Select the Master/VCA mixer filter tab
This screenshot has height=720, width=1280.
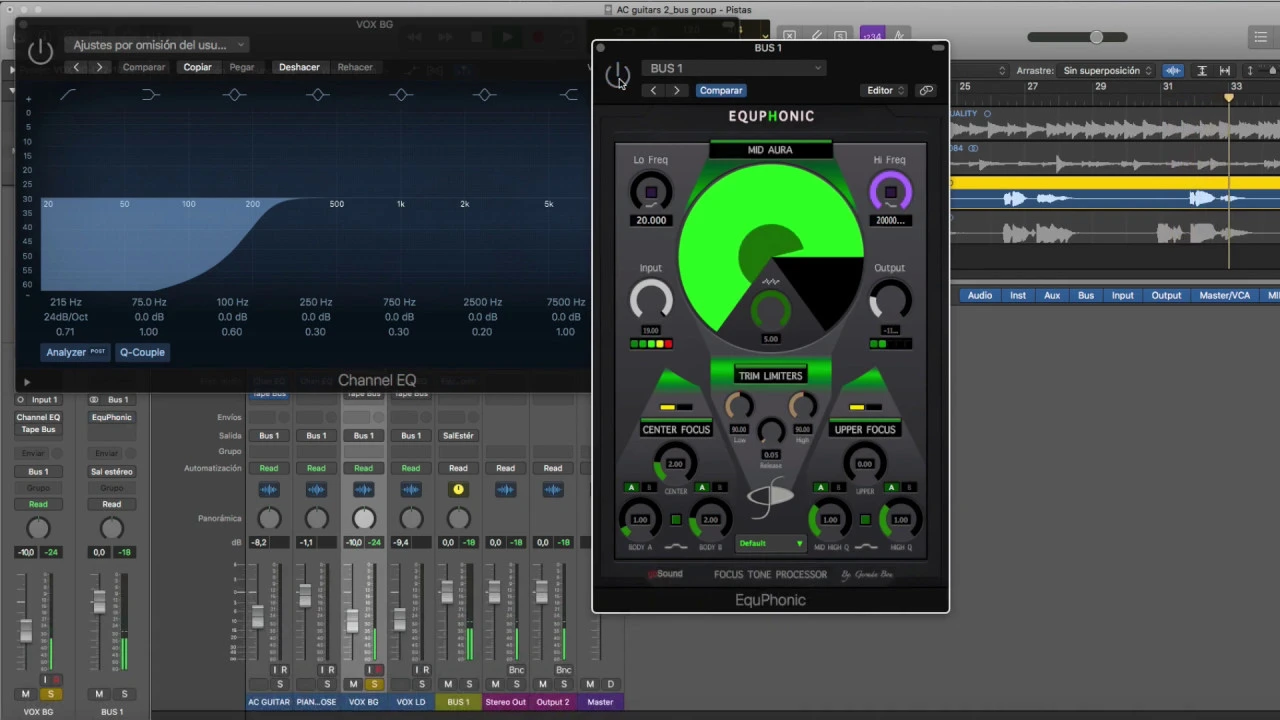pyautogui.click(x=1225, y=296)
